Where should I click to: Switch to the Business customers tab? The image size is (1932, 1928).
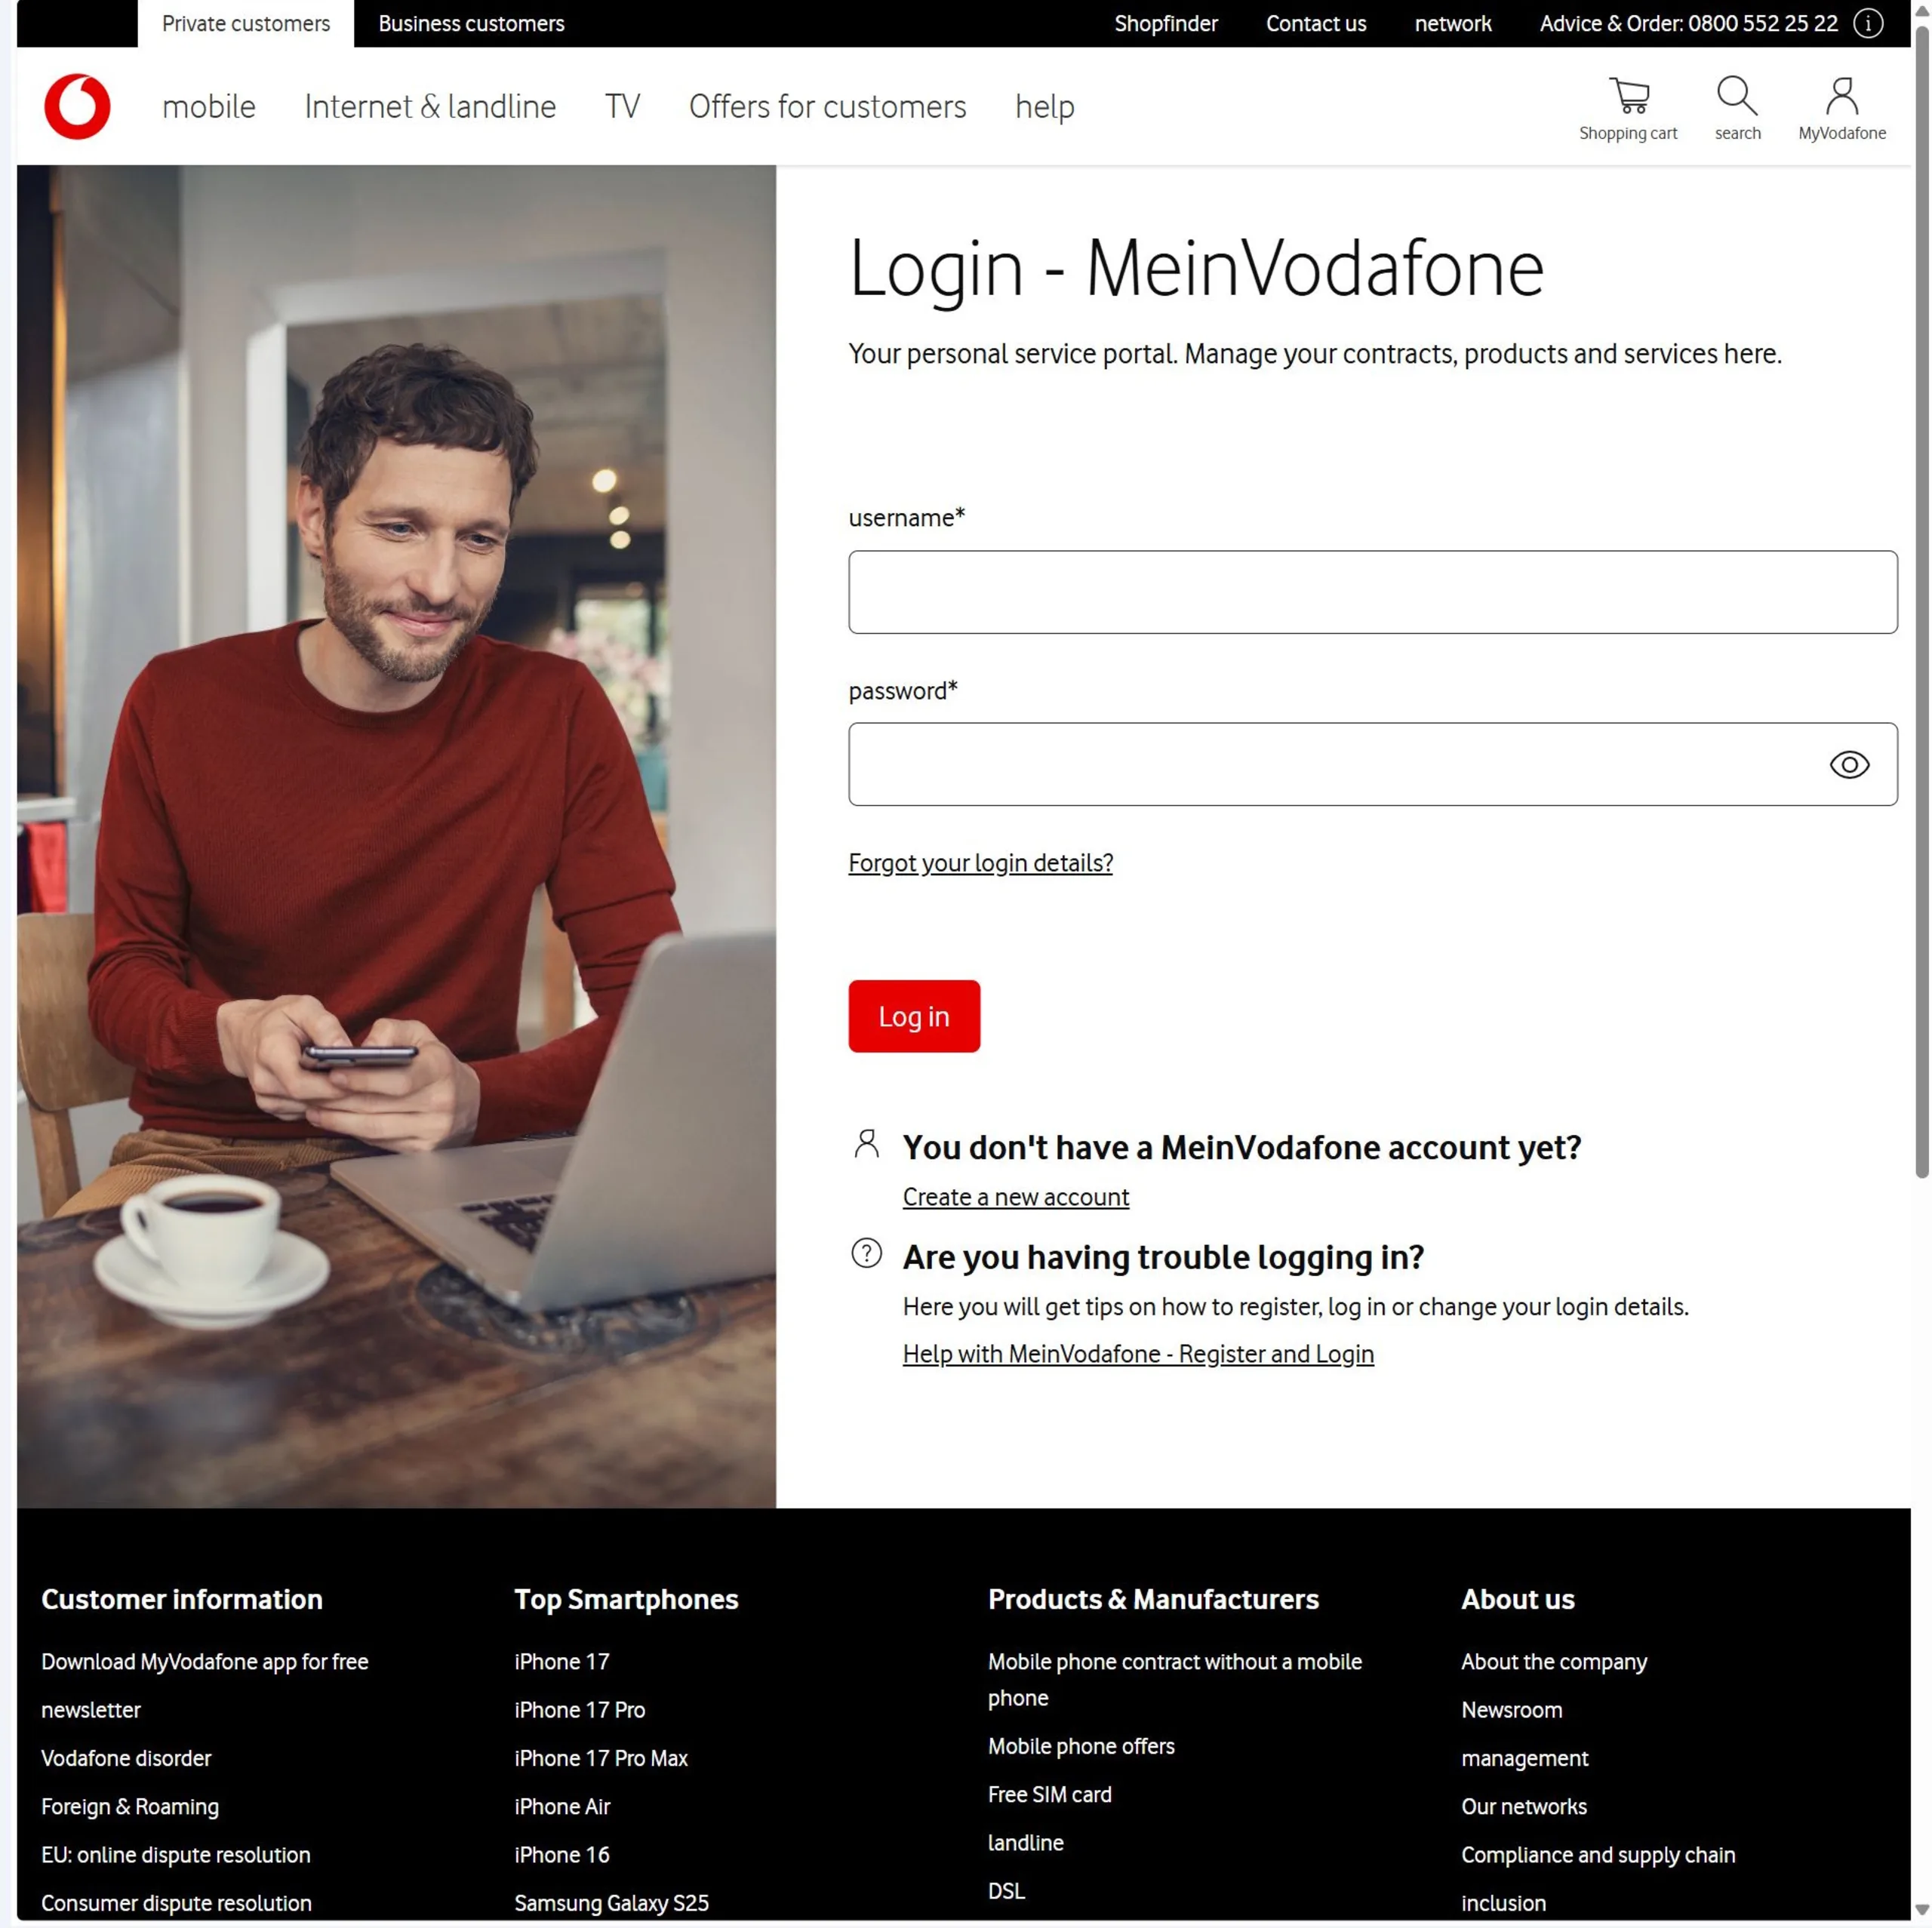point(471,23)
